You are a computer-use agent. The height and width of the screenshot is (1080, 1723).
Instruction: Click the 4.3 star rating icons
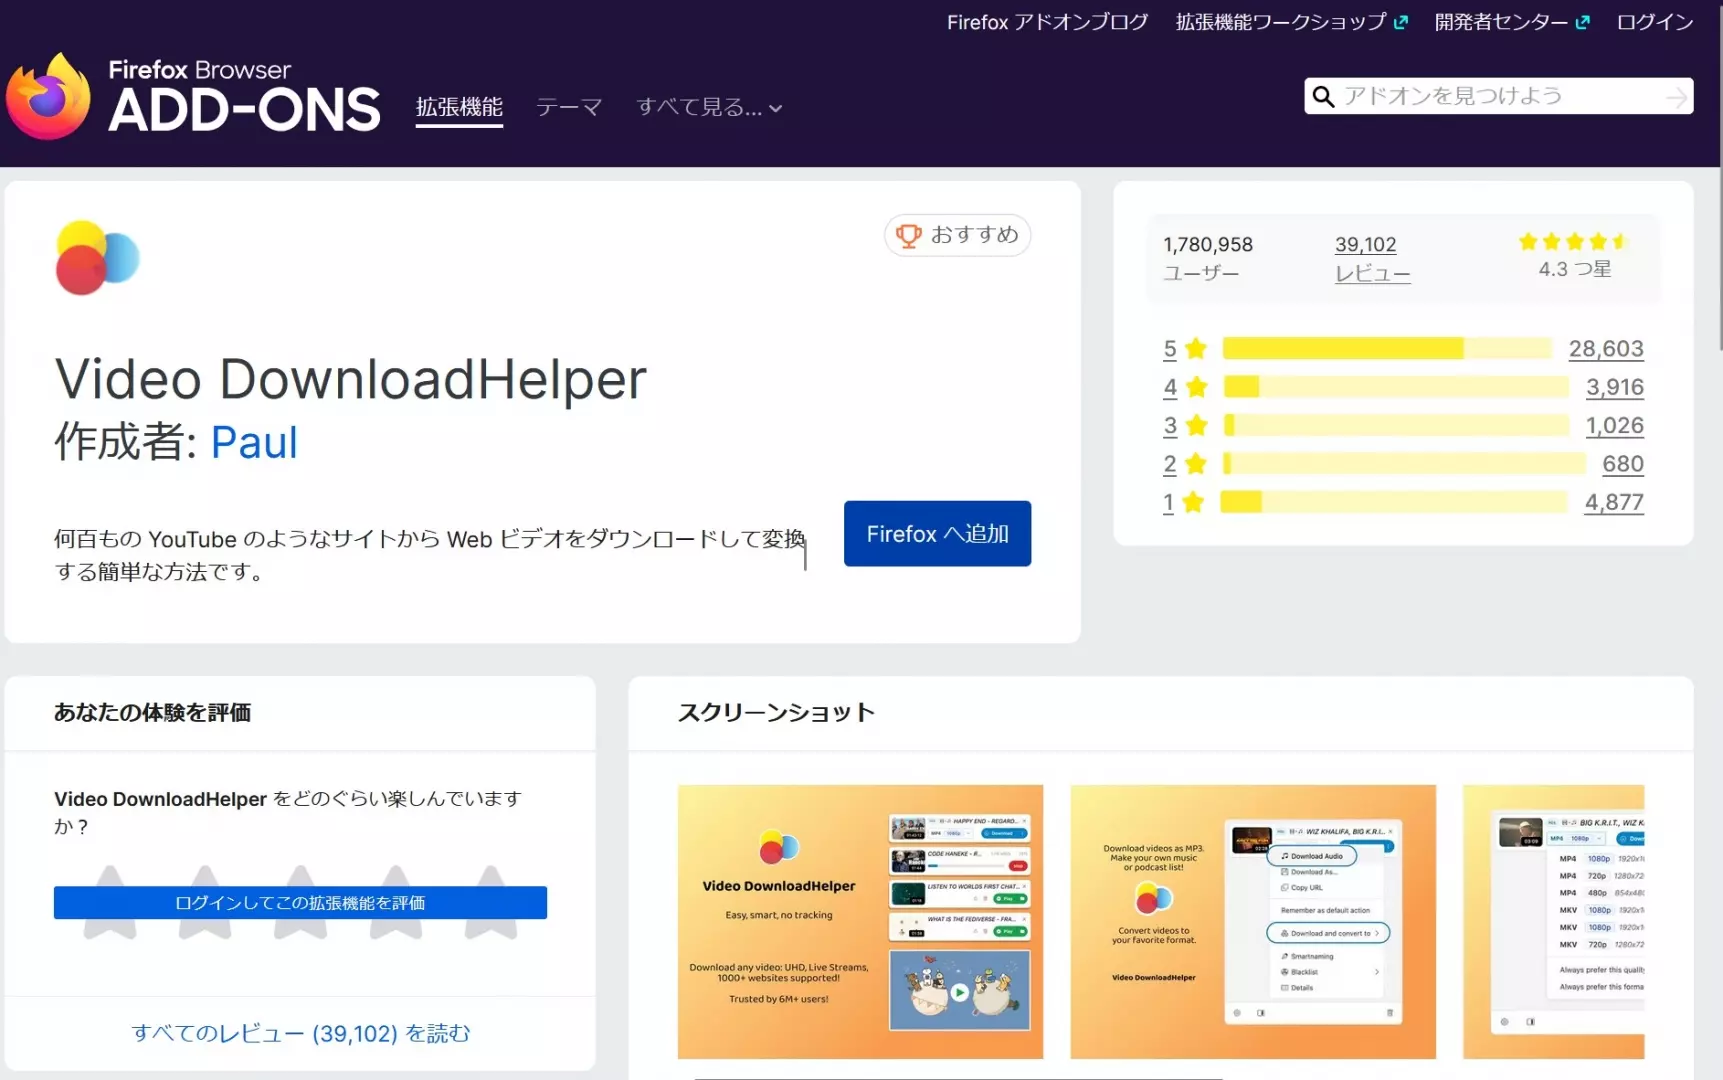(x=1574, y=241)
